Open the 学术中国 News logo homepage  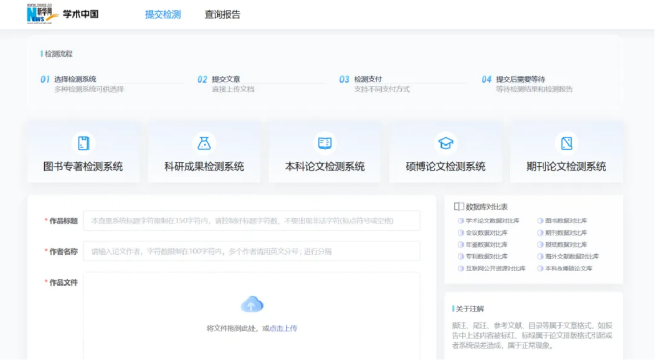(63, 14)
